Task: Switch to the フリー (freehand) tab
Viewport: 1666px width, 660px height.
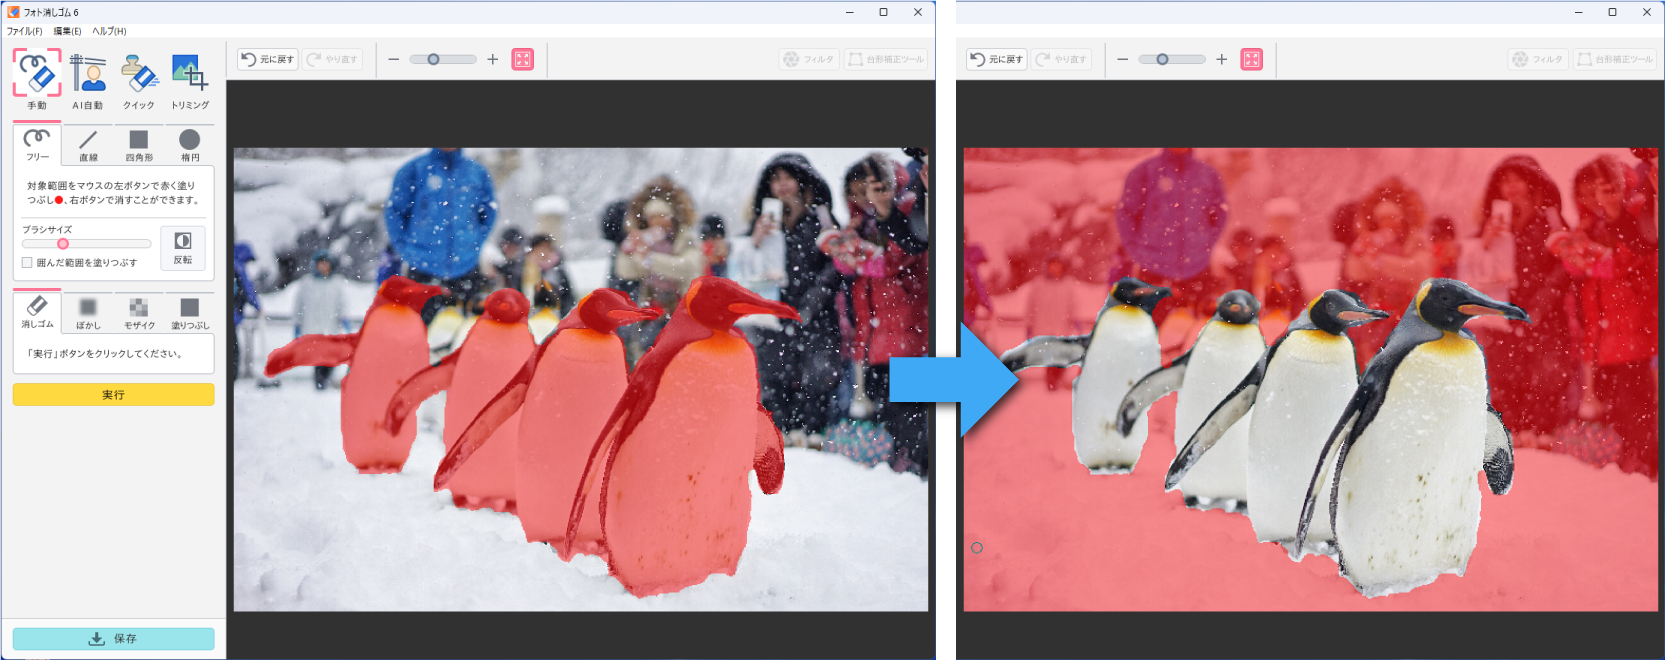Action: click(37, 145)
